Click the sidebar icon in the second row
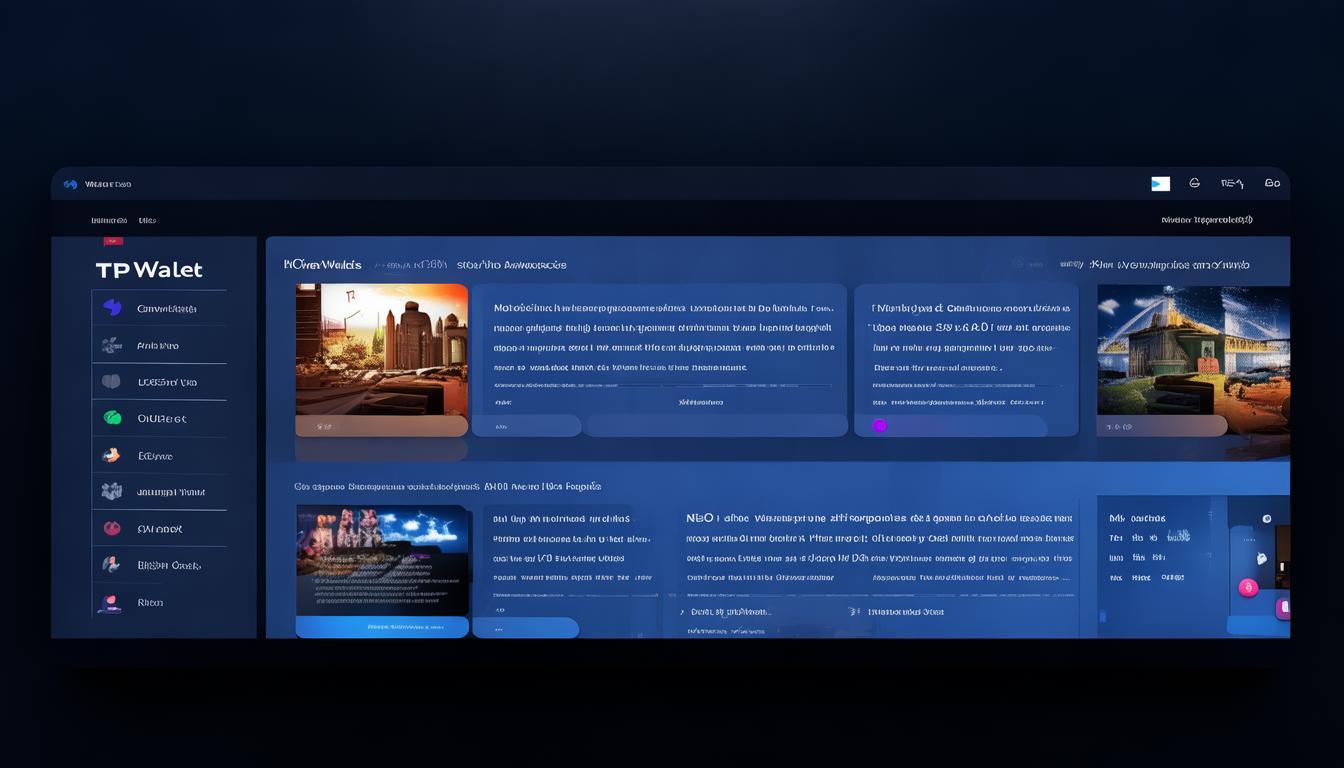Screen dimensions: 1344x768 click(x=111, y=345)
